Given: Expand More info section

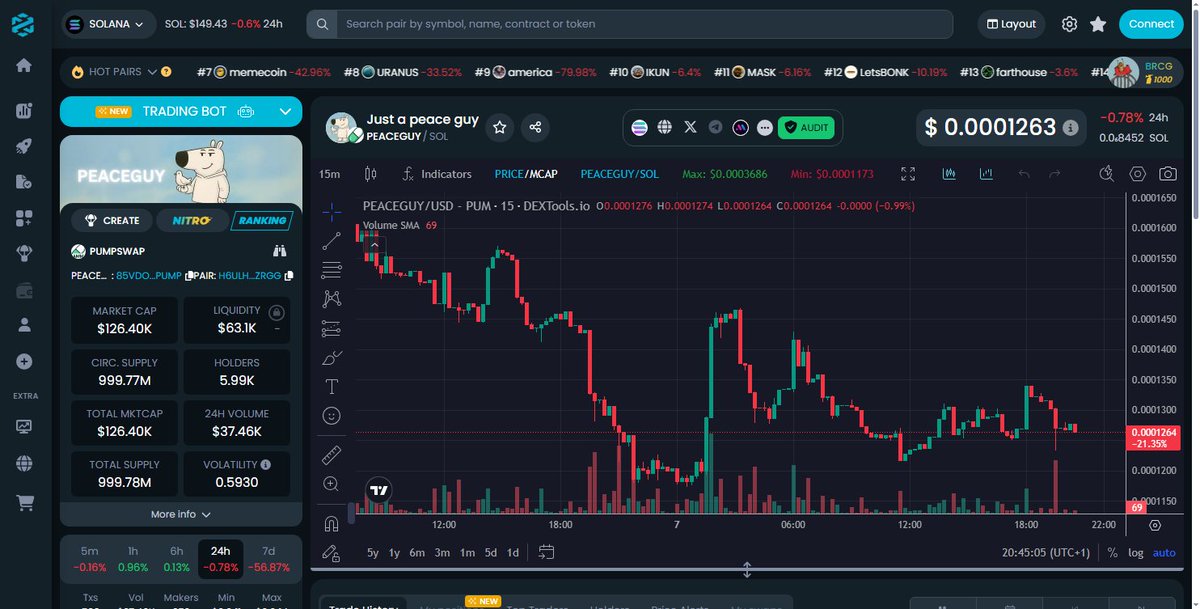Looking at the screenshot, I should pos(181,514).
